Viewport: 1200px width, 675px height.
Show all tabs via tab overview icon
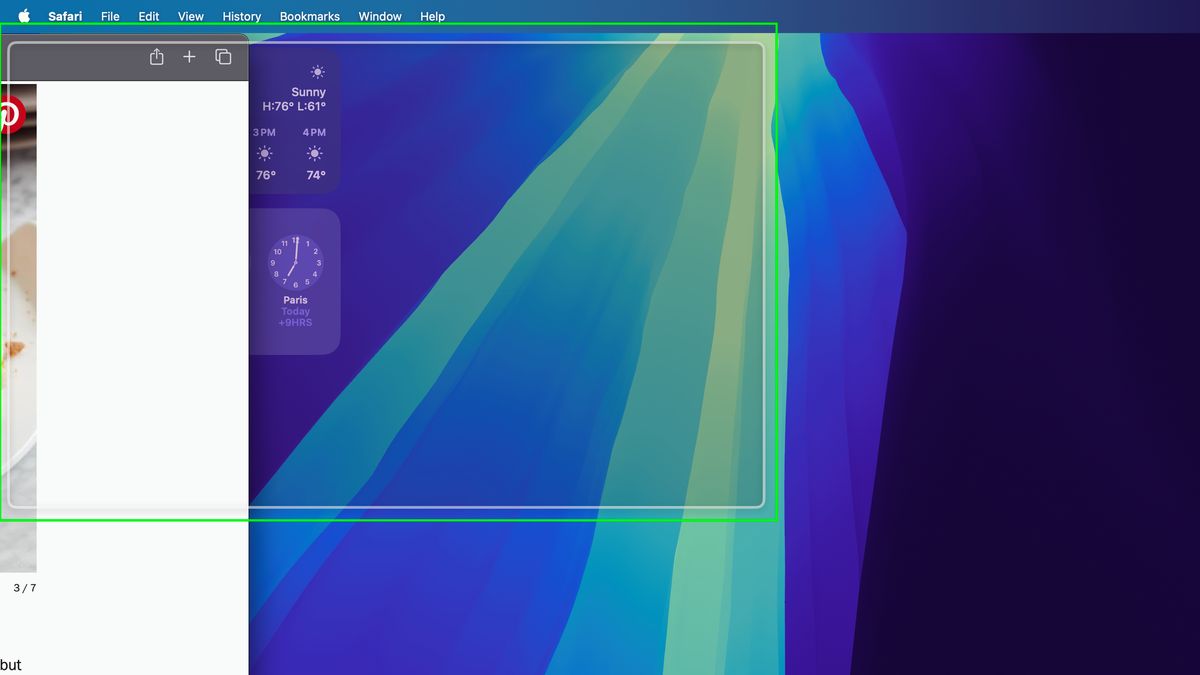[222, 57]
